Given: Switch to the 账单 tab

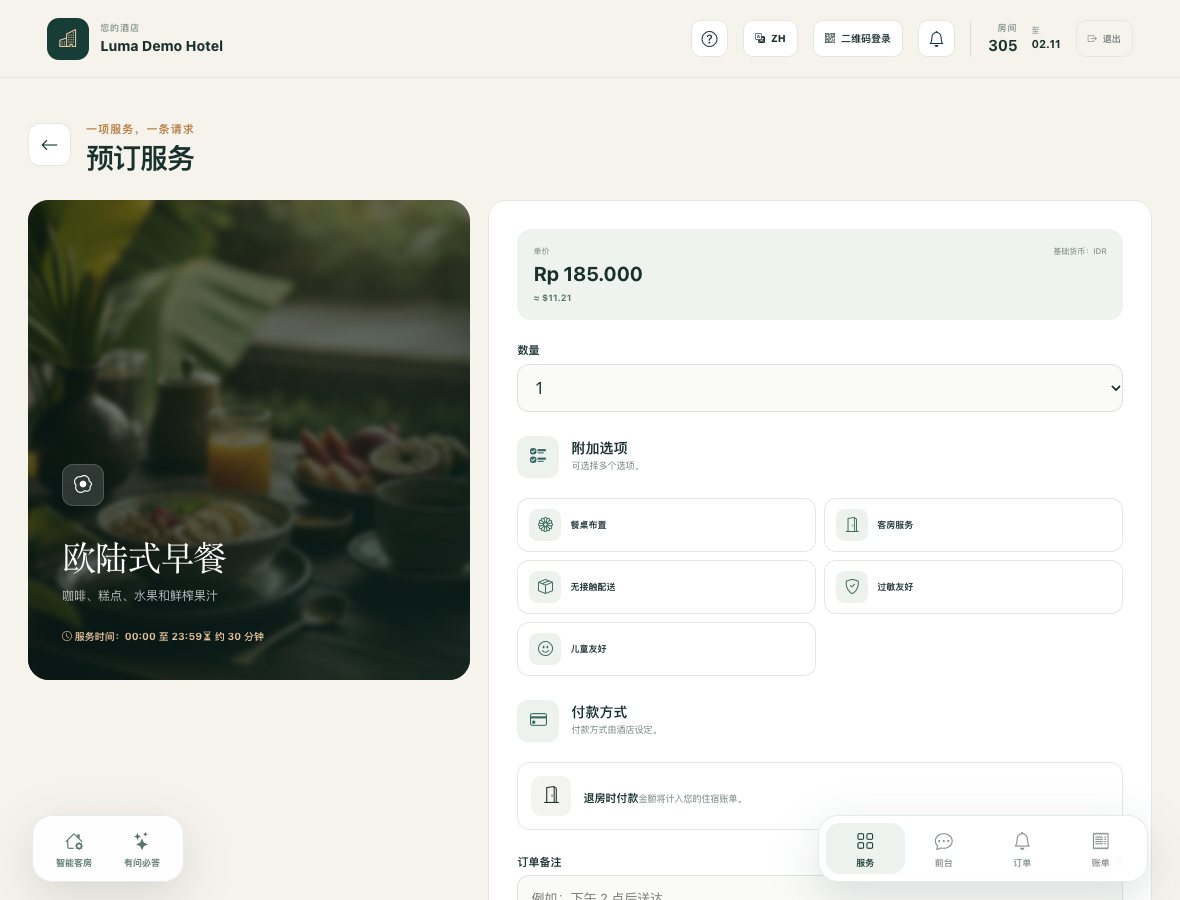Looking at the screenshot, I should [1100, 849].
